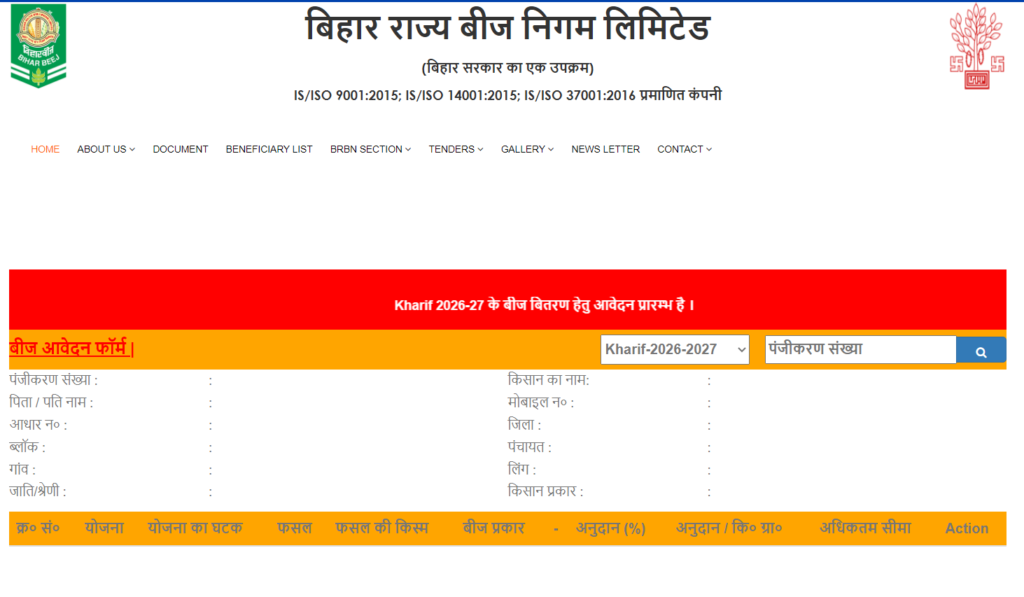Click the जिला label
The width and height of the screenshot is (1024, 597).
(x=524, y=425)
